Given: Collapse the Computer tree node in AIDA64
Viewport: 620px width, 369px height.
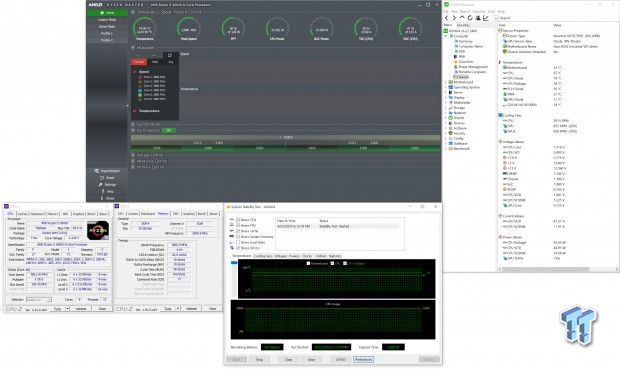Looking at the screenshot, I should click(446, 36).
